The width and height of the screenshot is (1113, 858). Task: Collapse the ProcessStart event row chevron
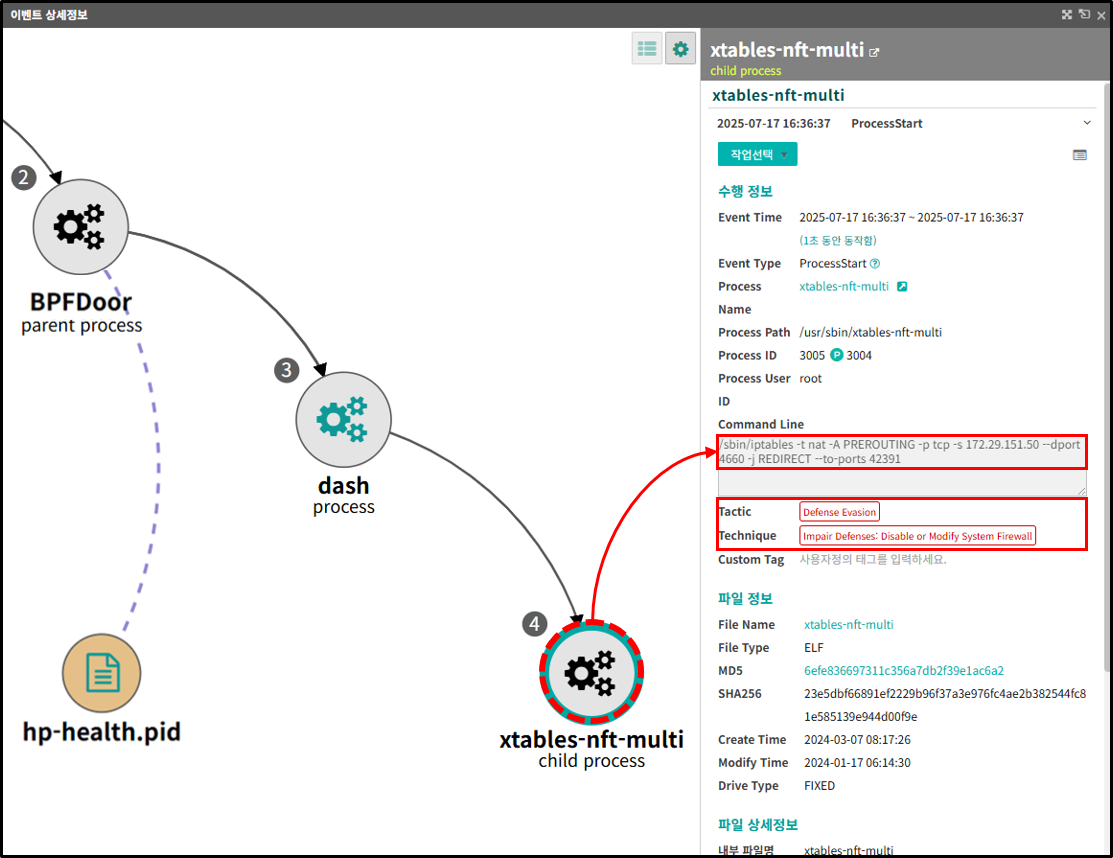pyautogui.click(x=1087, y=123)
